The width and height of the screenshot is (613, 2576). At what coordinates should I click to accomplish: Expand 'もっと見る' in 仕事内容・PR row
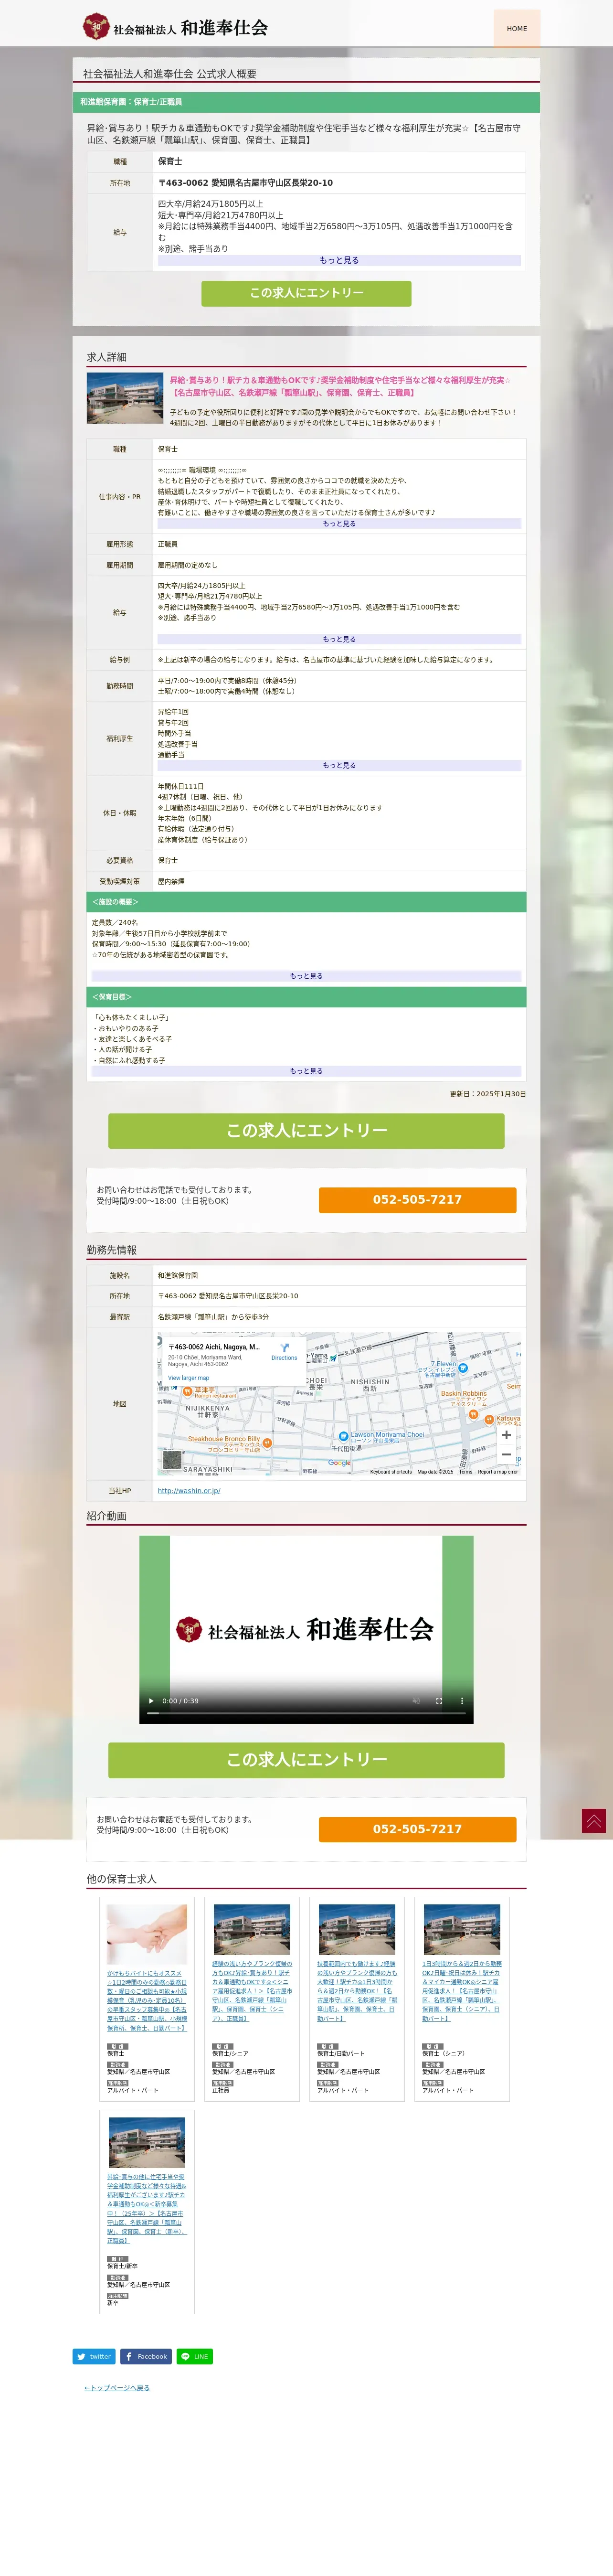pyautogui.click(x=339, y=524)
